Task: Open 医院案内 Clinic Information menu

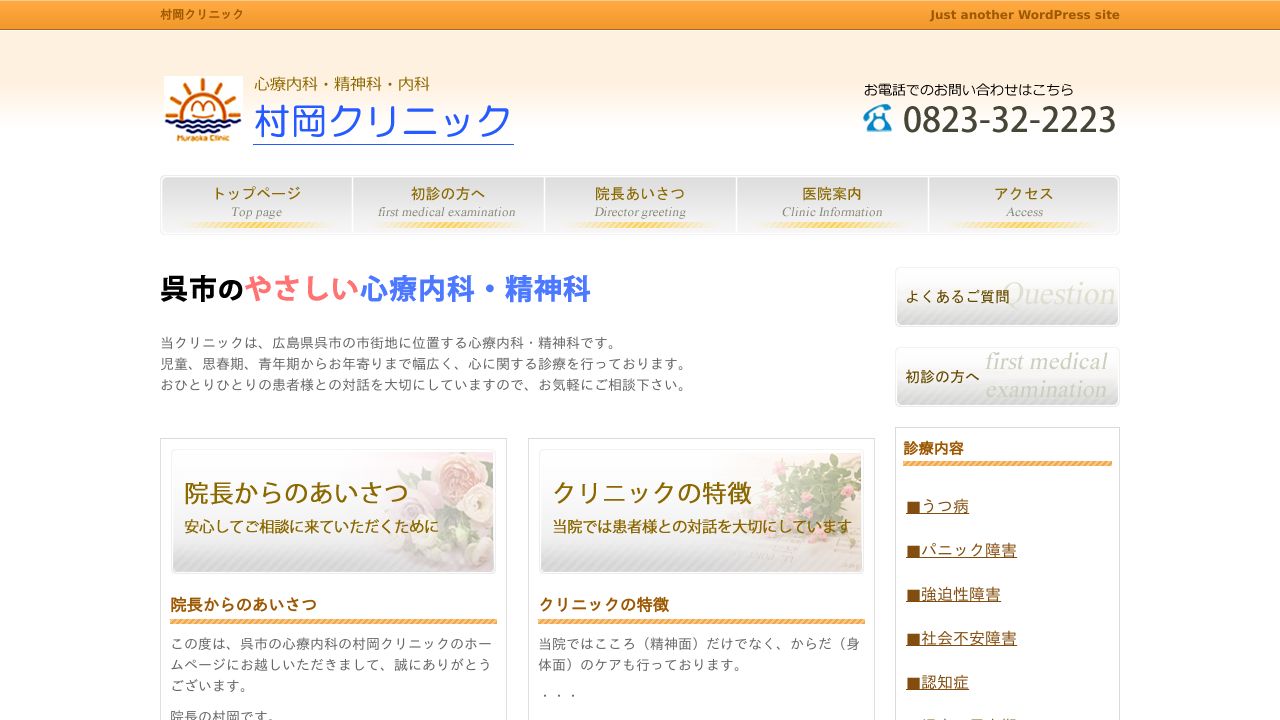Action: coord(832,205)
